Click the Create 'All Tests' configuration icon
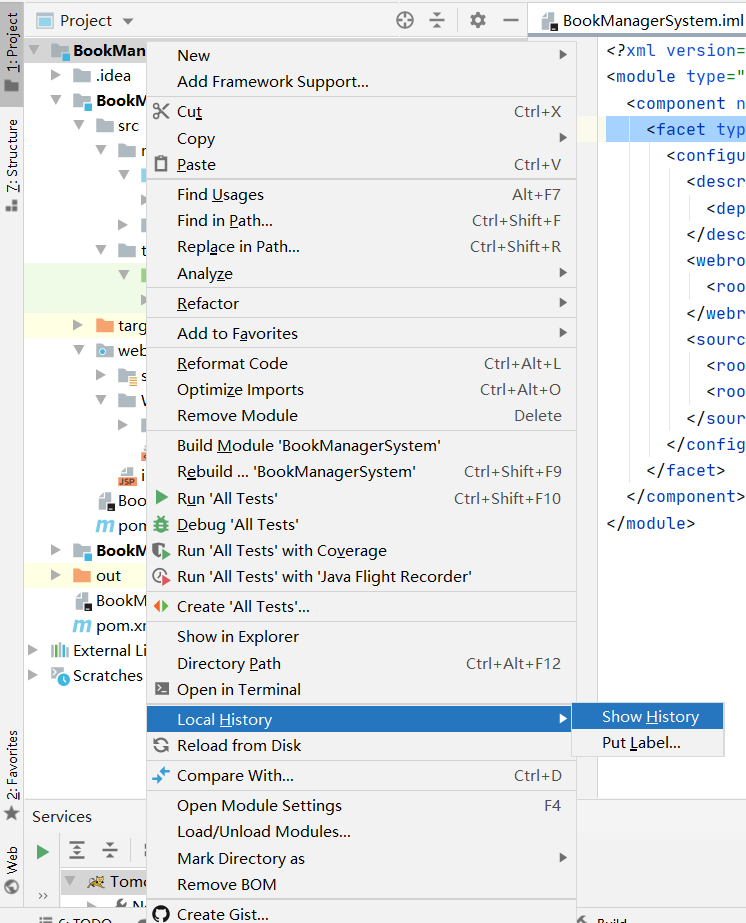746x923 pixels. click(x=161, y=606)
